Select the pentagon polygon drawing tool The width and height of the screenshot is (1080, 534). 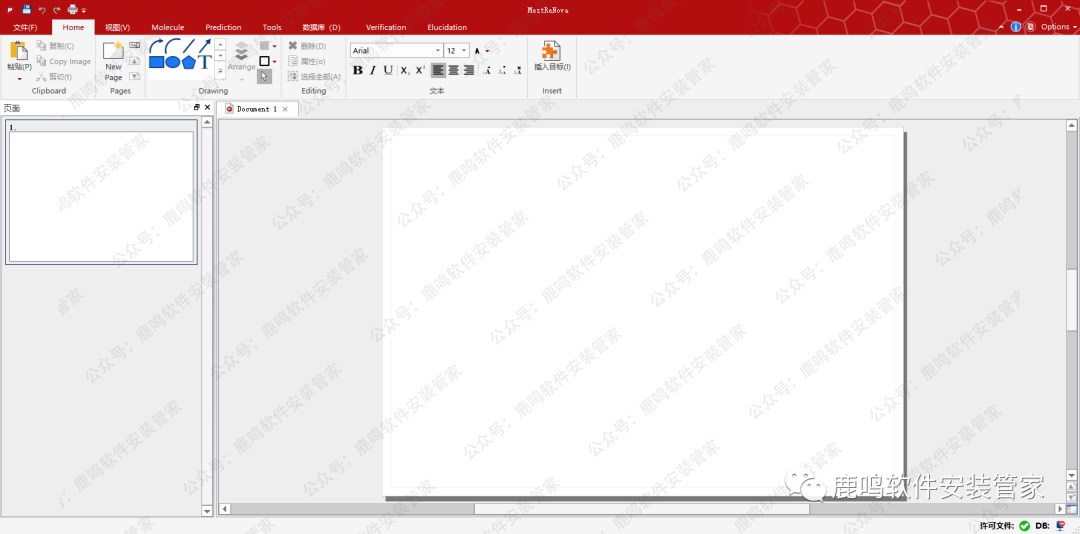pos(189,62)
